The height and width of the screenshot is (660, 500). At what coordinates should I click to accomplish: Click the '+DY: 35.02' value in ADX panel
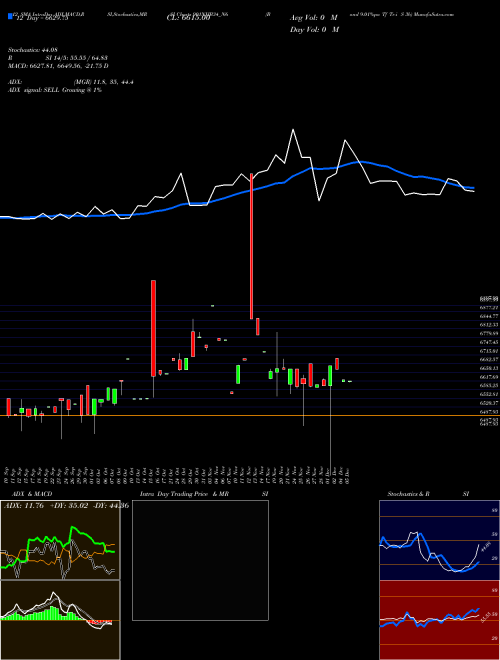click(x=69, y=506)
